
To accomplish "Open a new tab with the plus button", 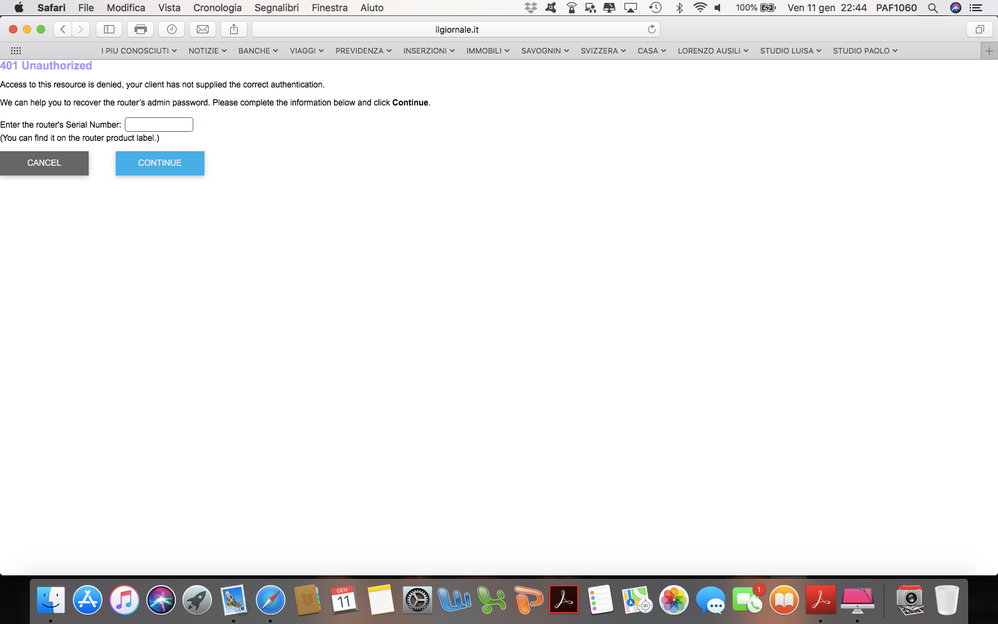I will coord(988,51).
